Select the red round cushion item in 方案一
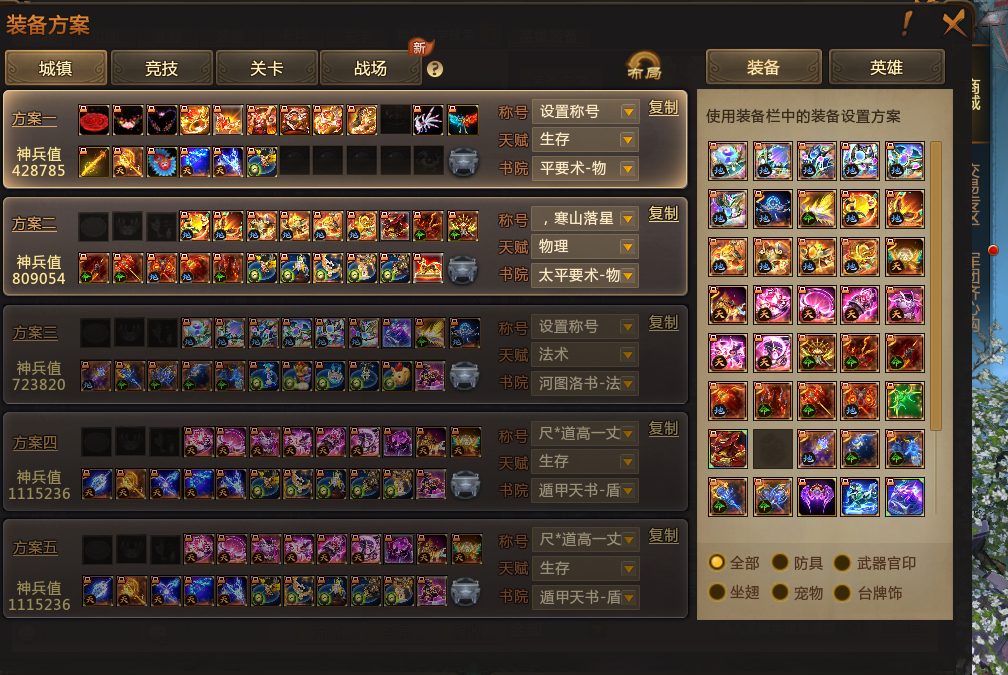 point(94,120)
